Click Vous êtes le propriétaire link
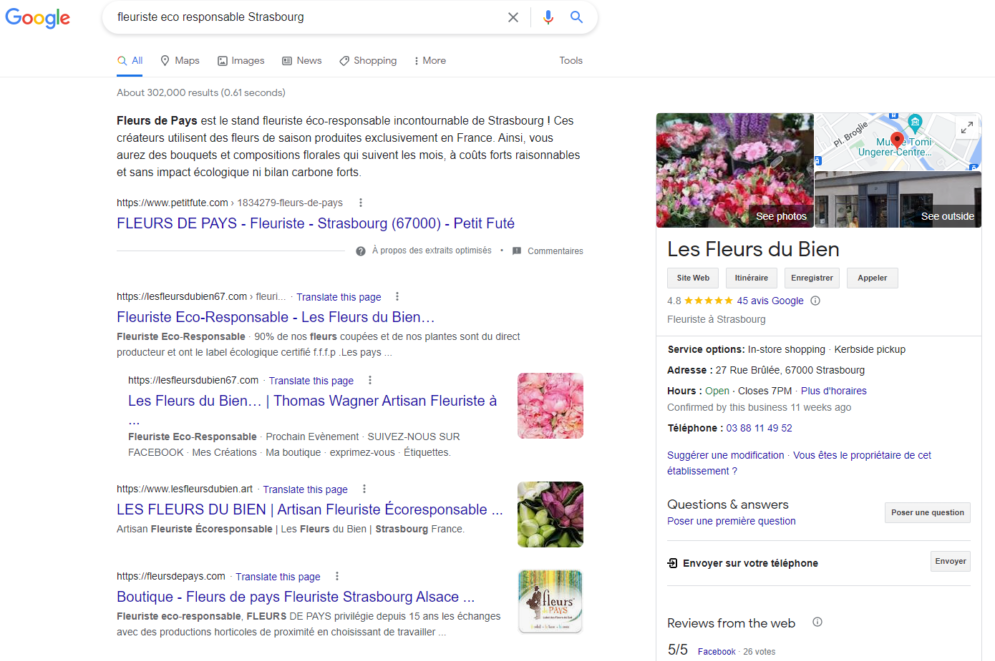 coord(862,455)
